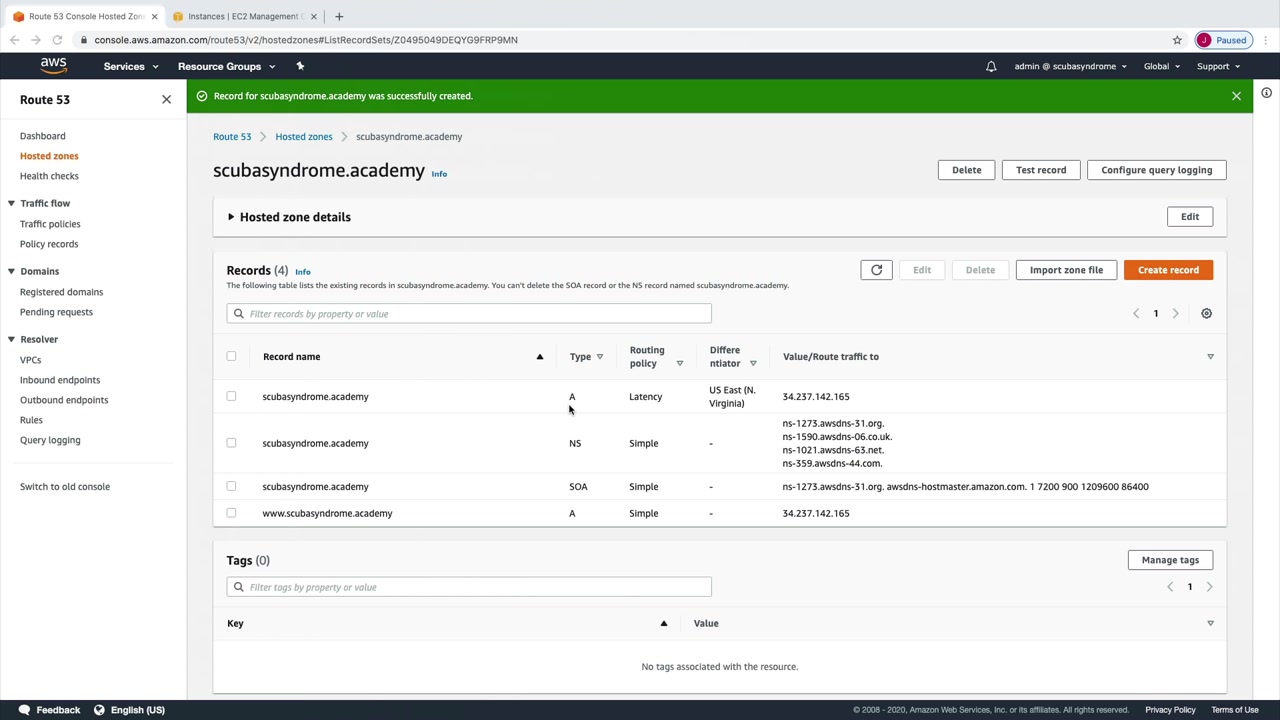Focus the Filter records search field
Image resolution: width=1280 pixels, height=720 pixels.
tap(469, 314)
